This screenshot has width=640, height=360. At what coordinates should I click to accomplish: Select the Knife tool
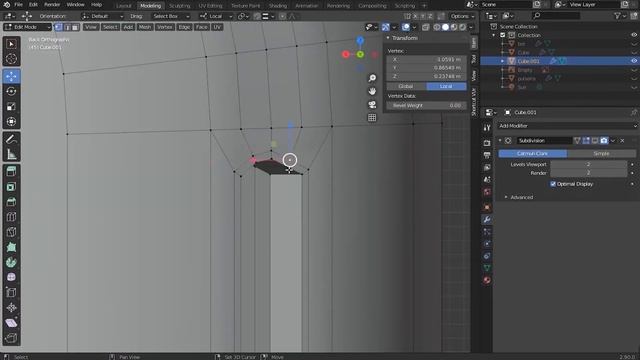pyautogui.click(x=11, y=232)
